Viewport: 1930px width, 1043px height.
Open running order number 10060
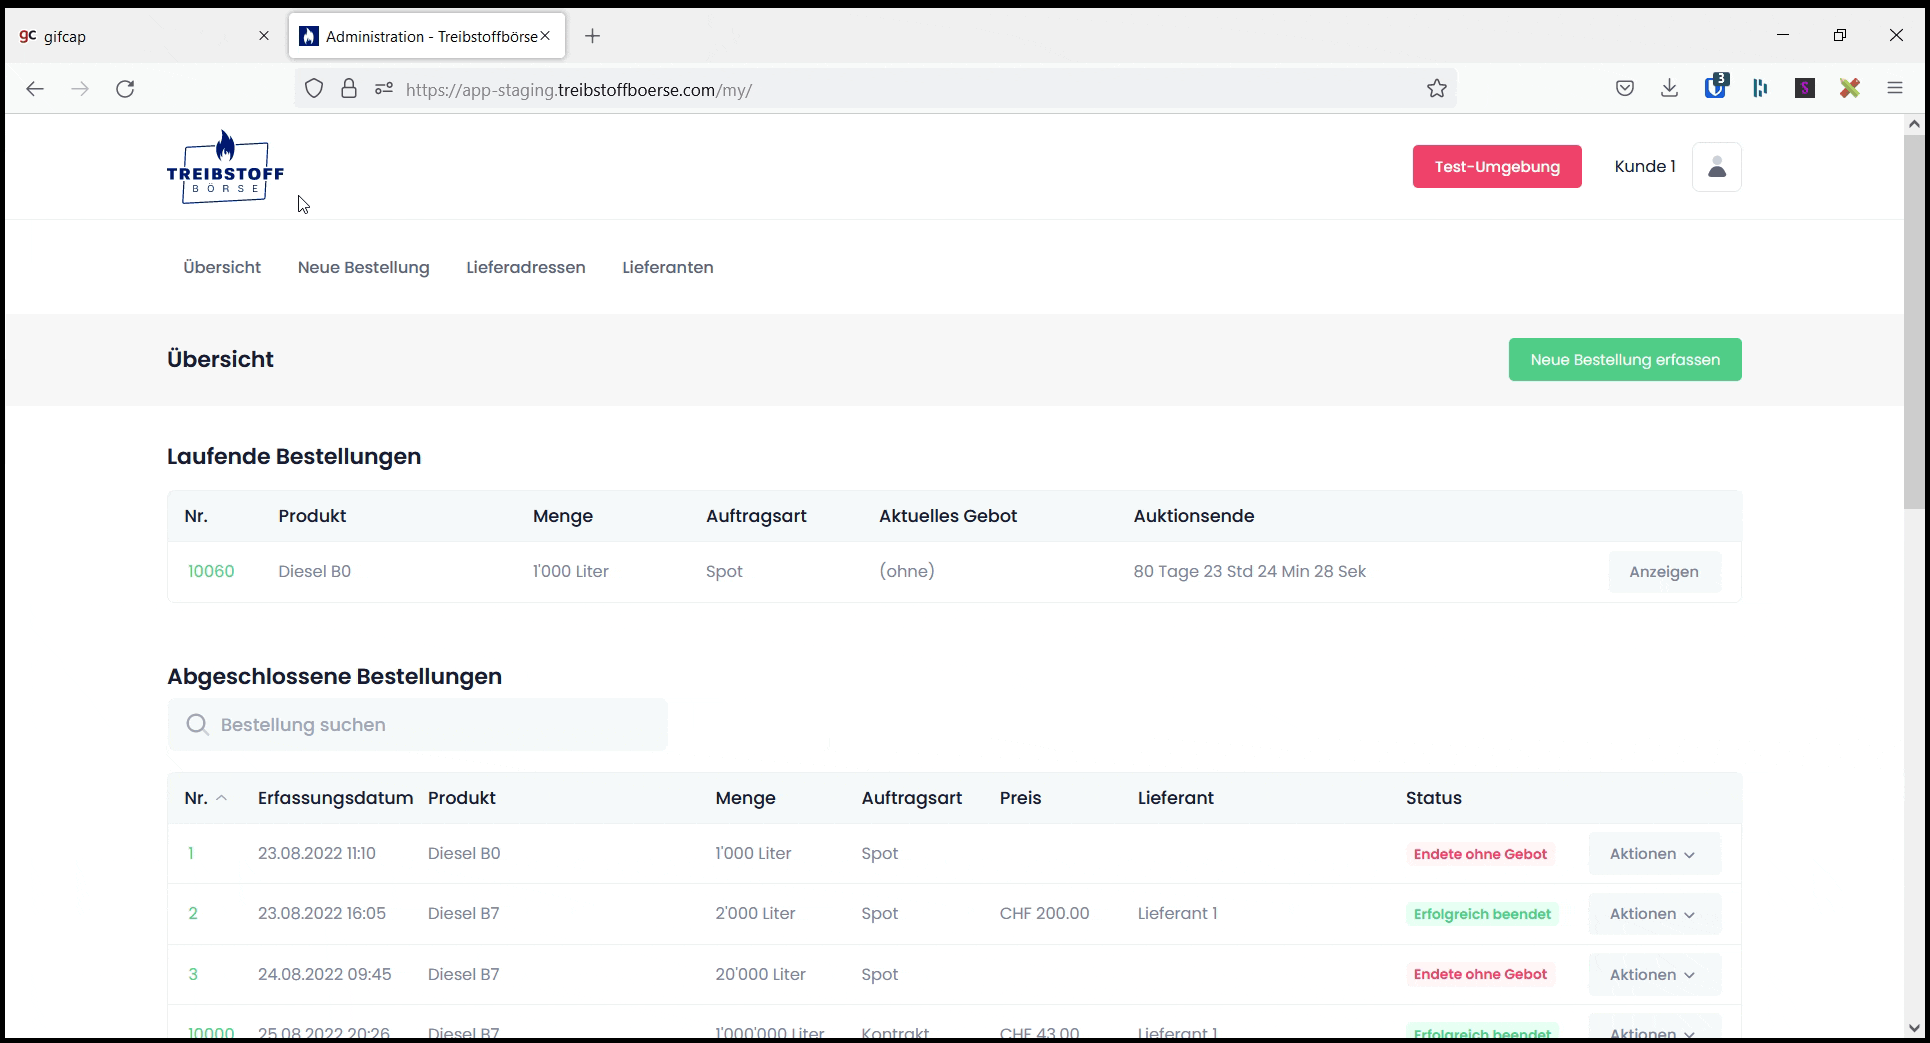(x=211, y=572)
